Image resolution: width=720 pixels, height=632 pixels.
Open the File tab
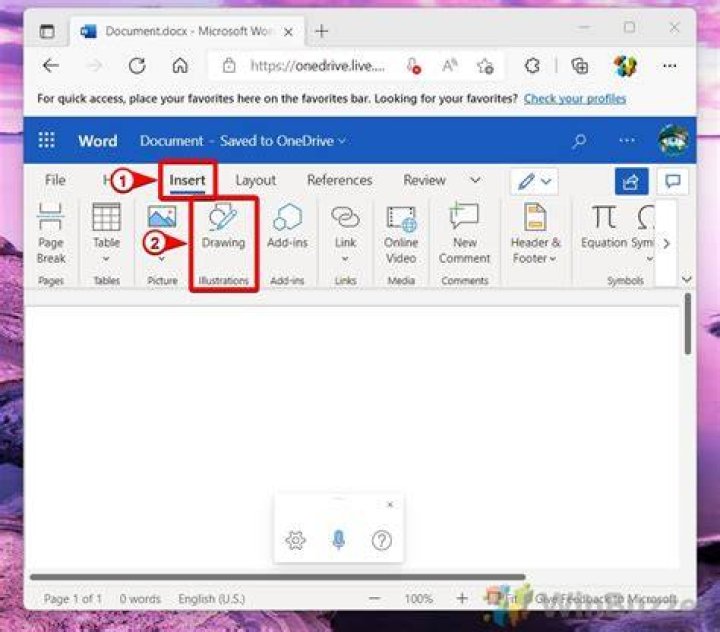pos(55,180)
